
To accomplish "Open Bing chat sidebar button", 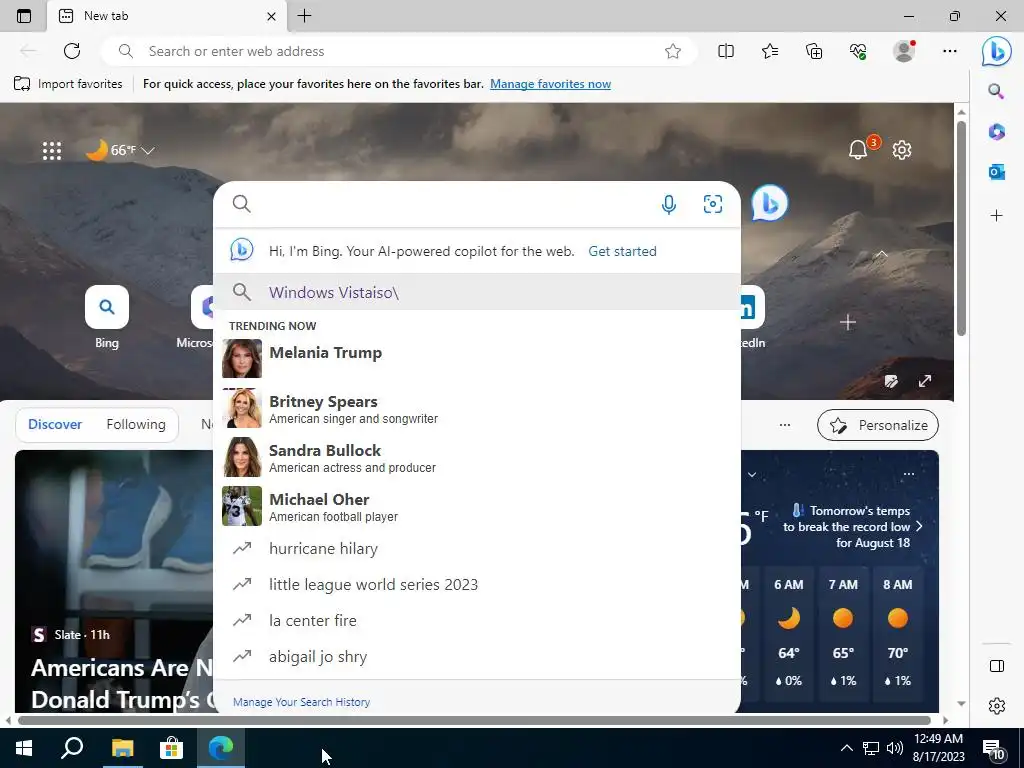I will [x=997, y=51].
